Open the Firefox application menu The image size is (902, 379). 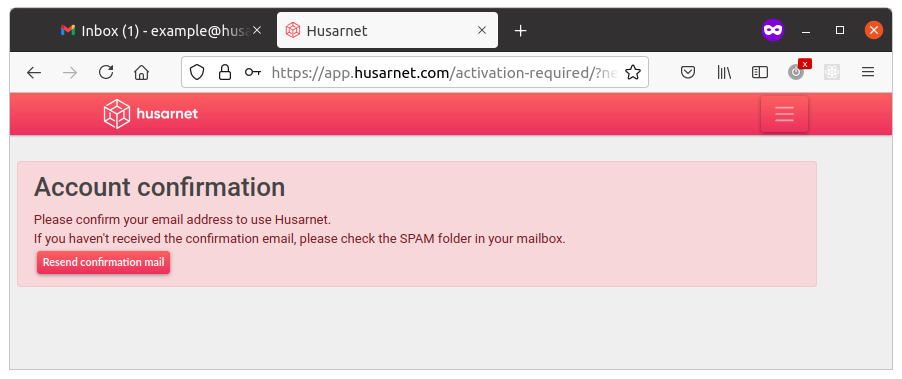868,72
